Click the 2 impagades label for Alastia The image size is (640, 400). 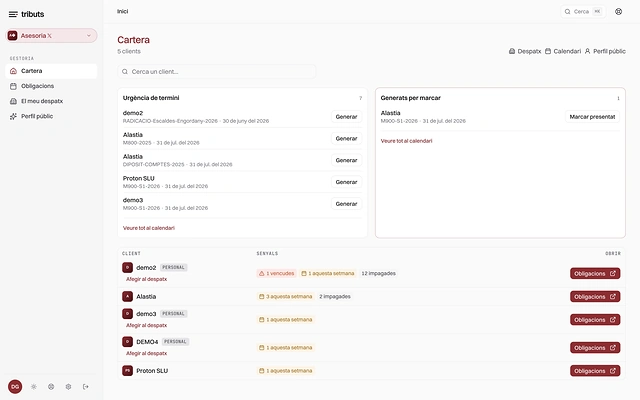click(x=335, y=297)
